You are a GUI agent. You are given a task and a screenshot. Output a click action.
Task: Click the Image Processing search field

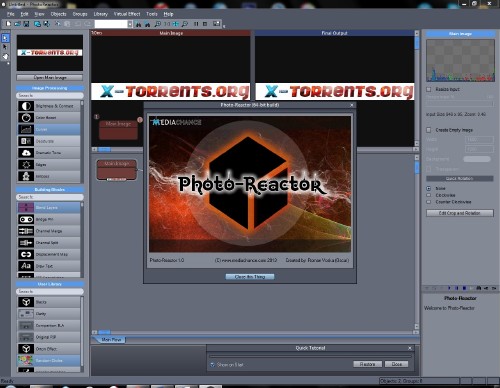(50, 96)
